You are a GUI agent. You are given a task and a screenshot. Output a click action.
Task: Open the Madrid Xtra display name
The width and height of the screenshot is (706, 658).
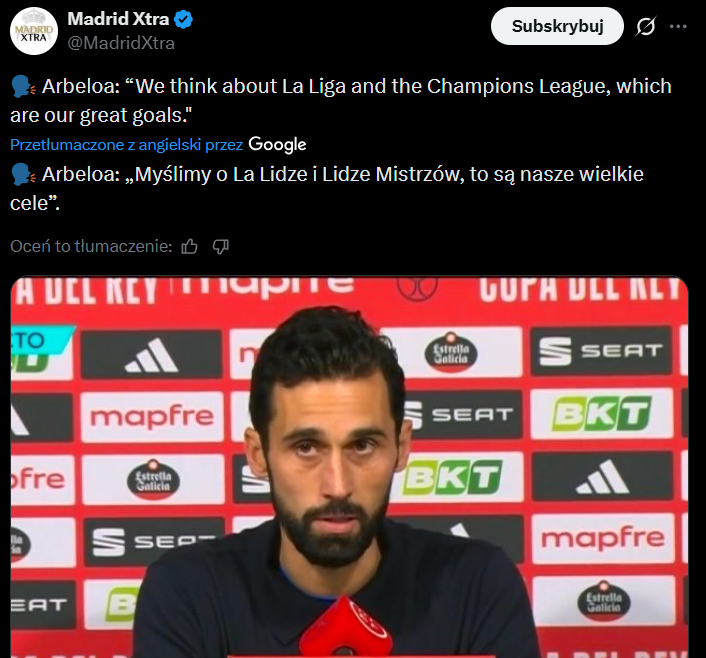click(x=118, y=19)
